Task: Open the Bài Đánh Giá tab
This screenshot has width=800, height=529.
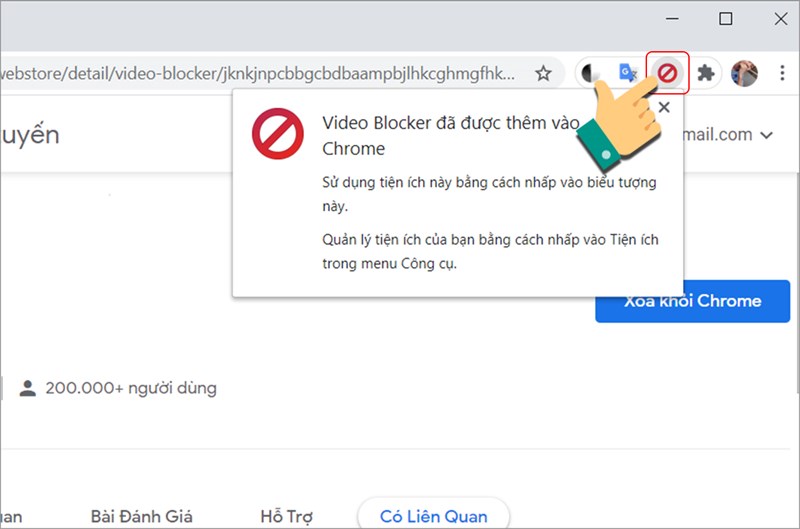Action: (x=142, y=517)
